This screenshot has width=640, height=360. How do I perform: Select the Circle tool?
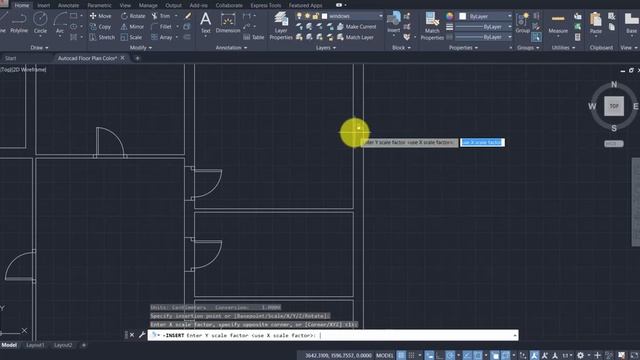(40, 22)
